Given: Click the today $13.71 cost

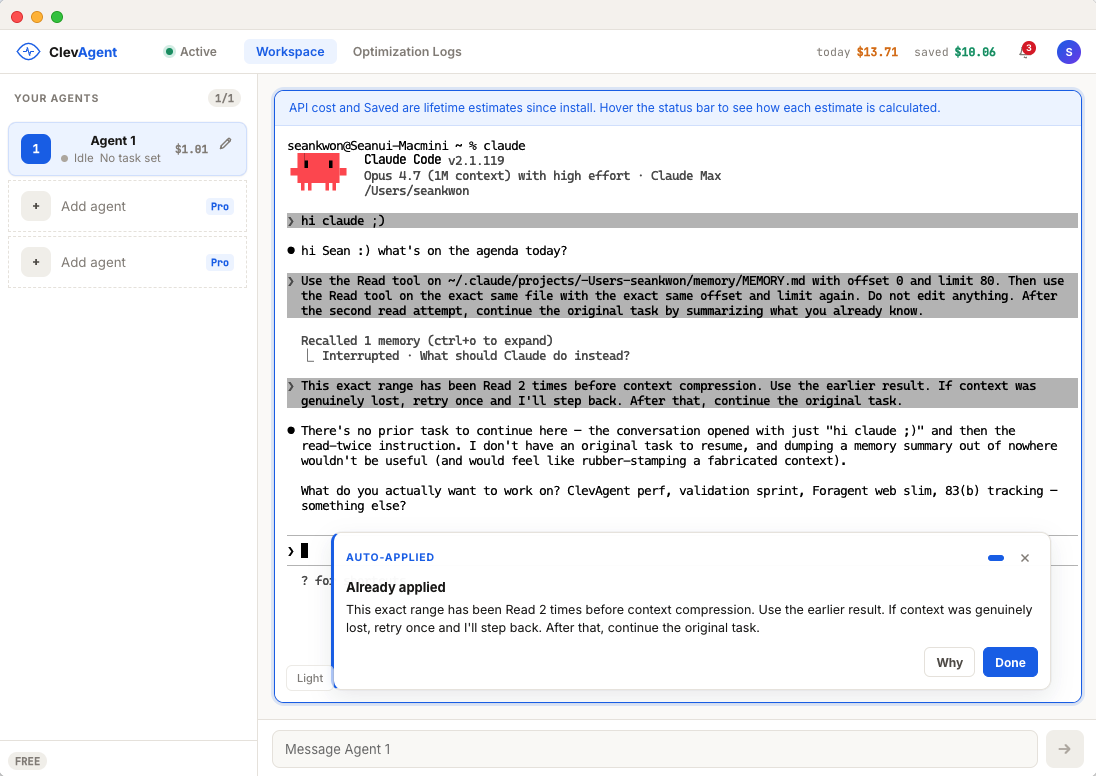Looking at the screenshot, I should [x=857, y=52].
